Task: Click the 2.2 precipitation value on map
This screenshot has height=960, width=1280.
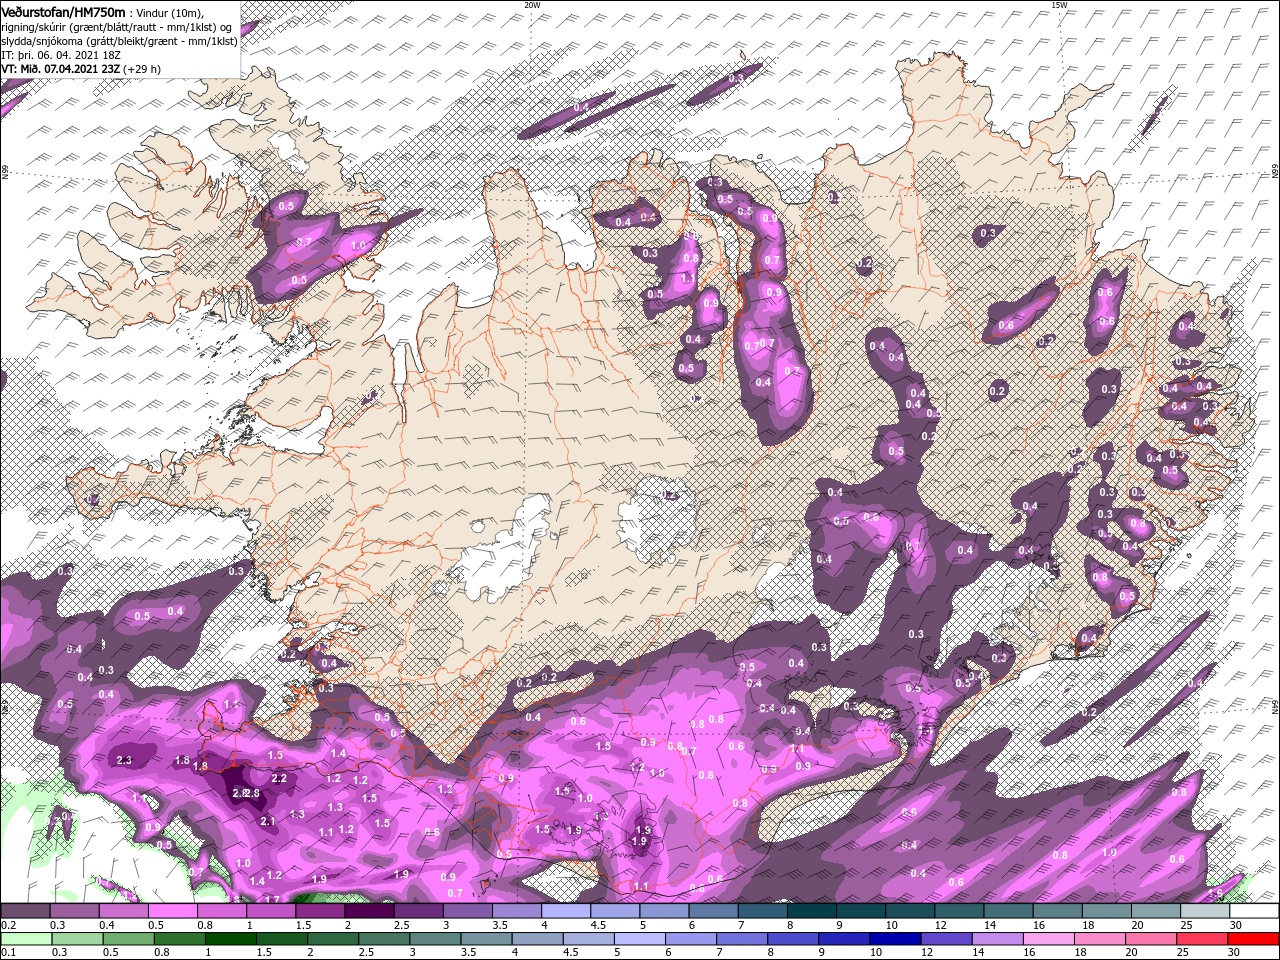Action: tap(279, 778)
